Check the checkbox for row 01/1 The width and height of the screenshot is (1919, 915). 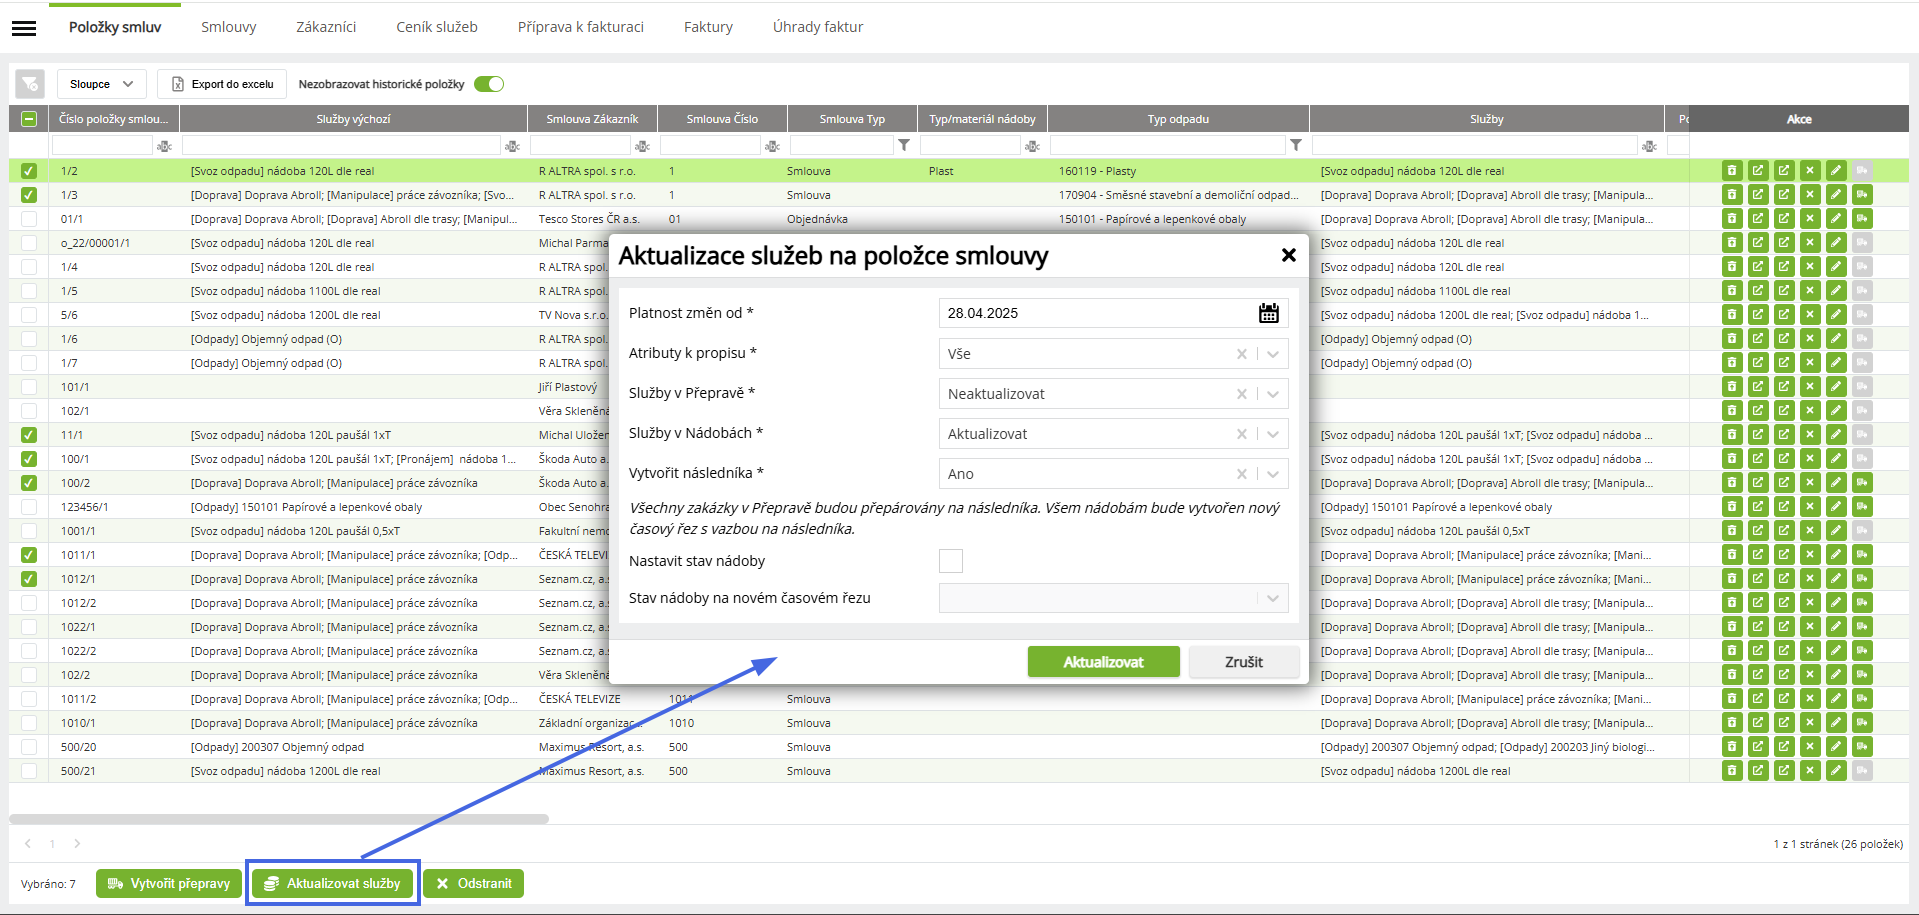coord(29,219)
